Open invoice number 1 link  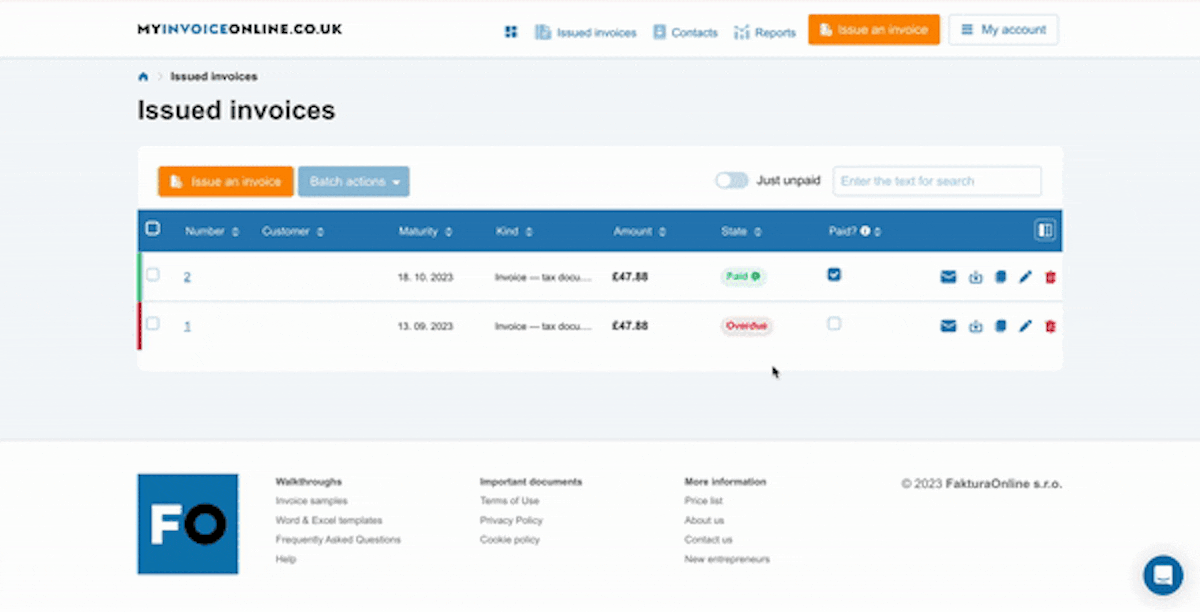click(x=187, y=326)
